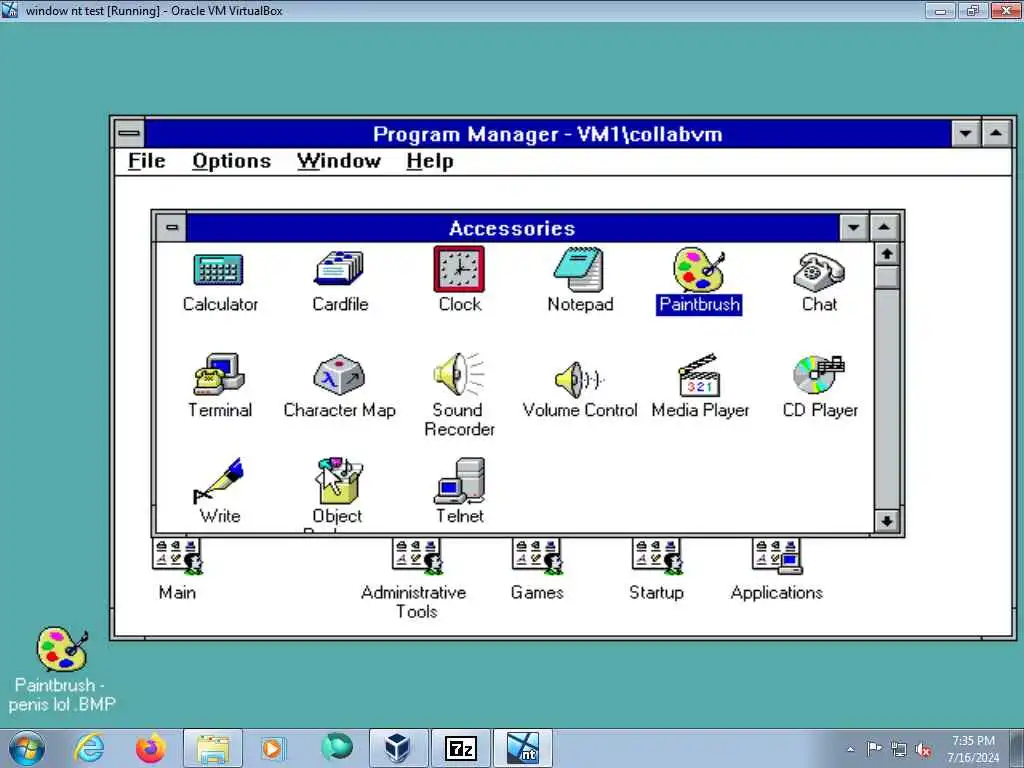
Task: Maximize the Program Manager window
Action: pos(996,134)
